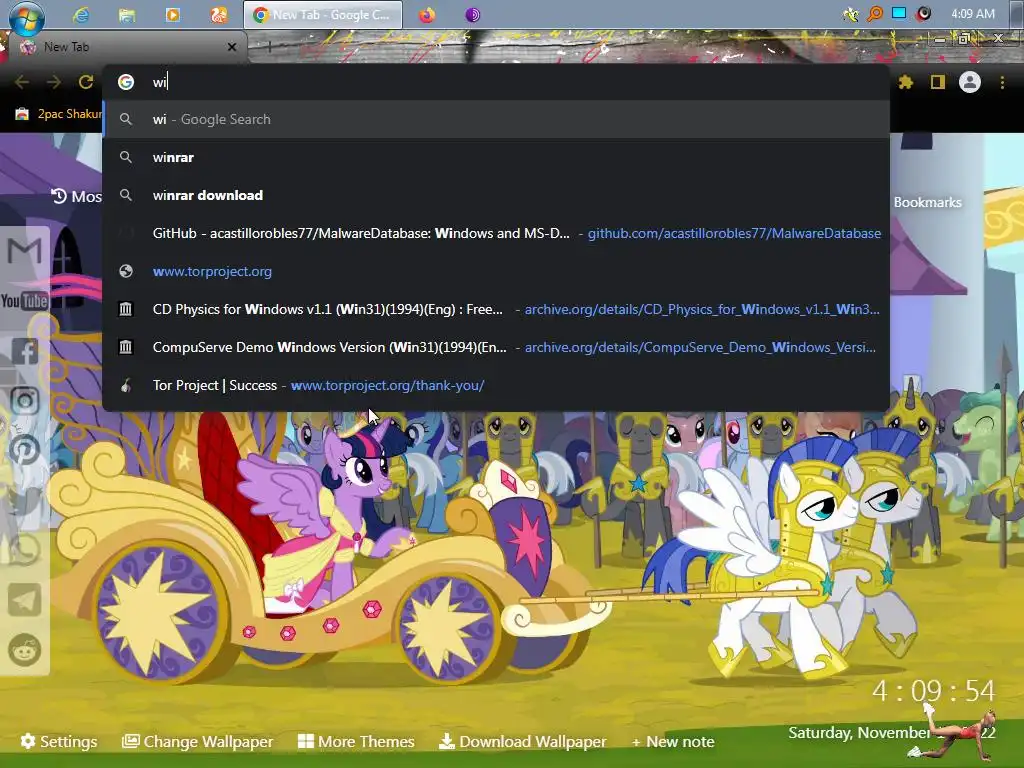Click the orange magnifier system tray icon

point(874,14)
